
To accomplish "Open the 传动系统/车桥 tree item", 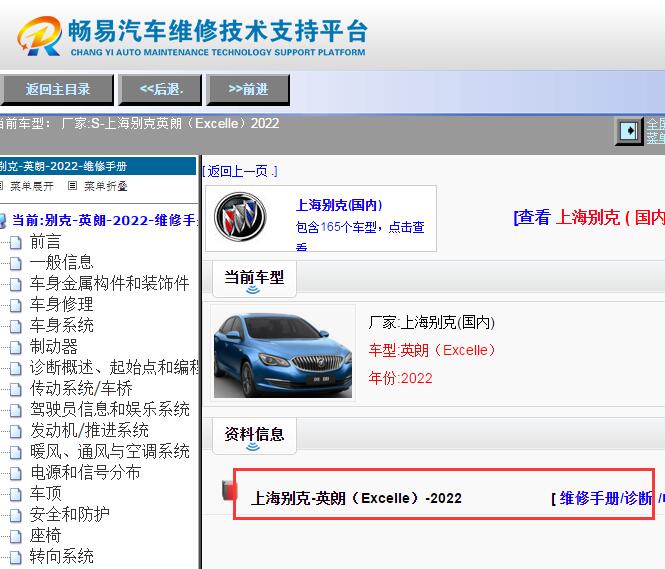I will pos(81,388).
